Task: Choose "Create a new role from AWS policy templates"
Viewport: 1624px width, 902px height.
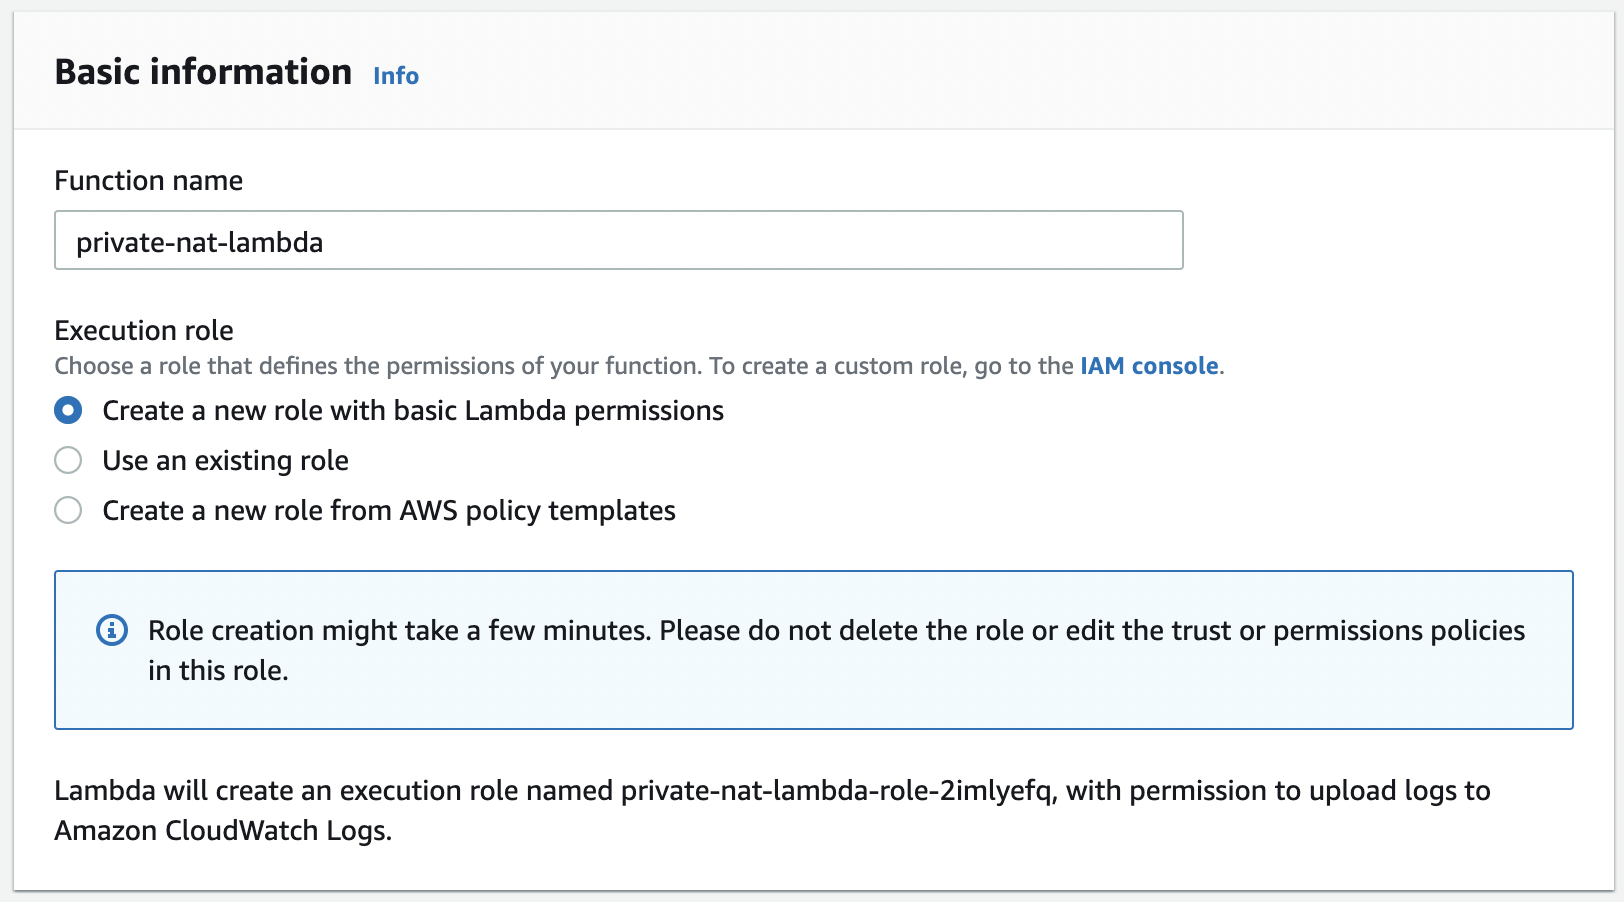Action: click(68, 510)
